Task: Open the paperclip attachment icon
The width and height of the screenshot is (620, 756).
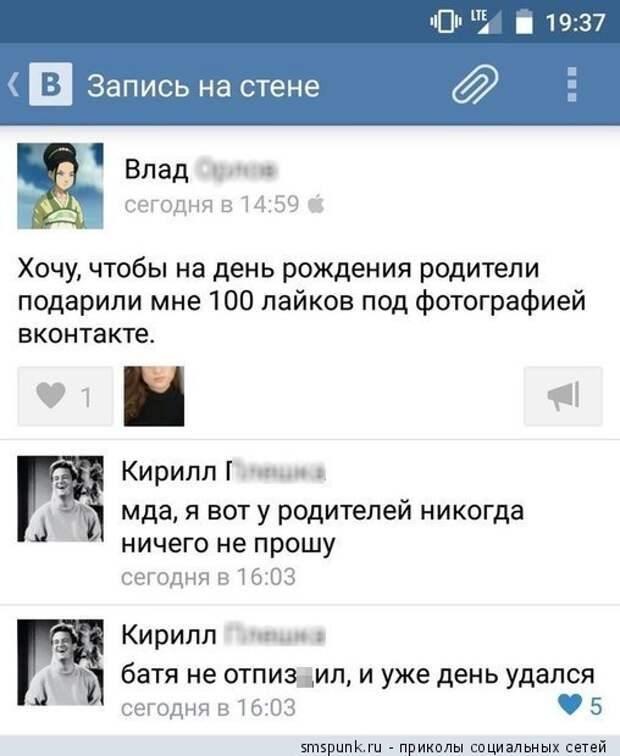Action: (x=475, y=84)
